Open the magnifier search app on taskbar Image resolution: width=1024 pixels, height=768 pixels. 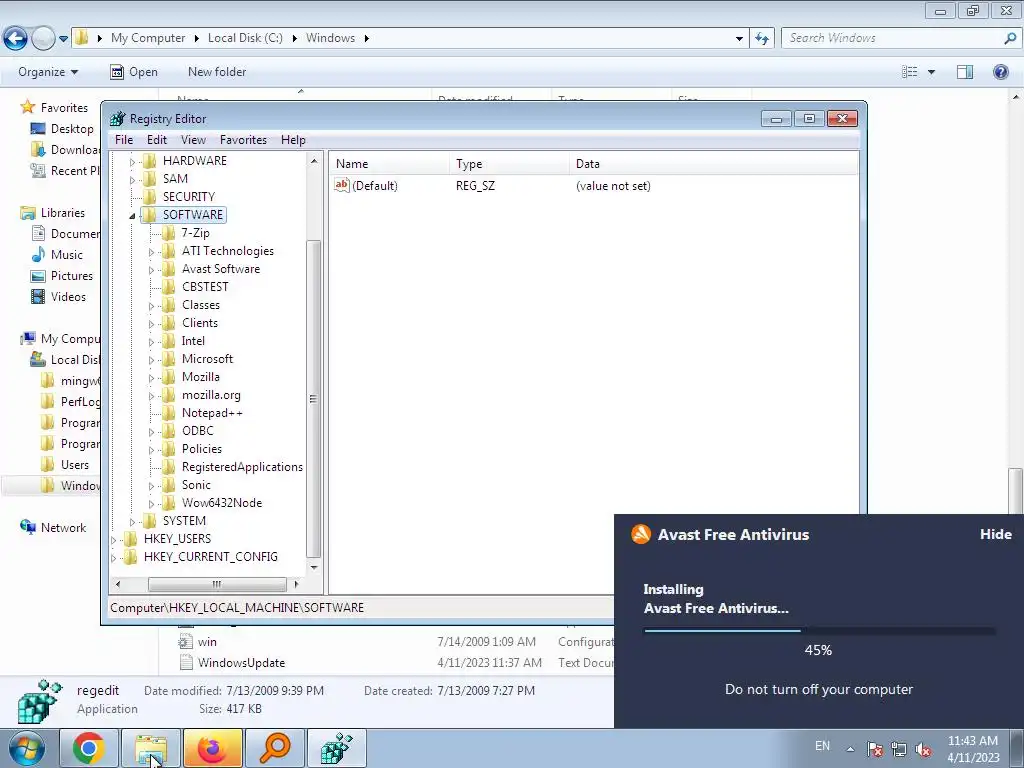(x=274, y=748)
